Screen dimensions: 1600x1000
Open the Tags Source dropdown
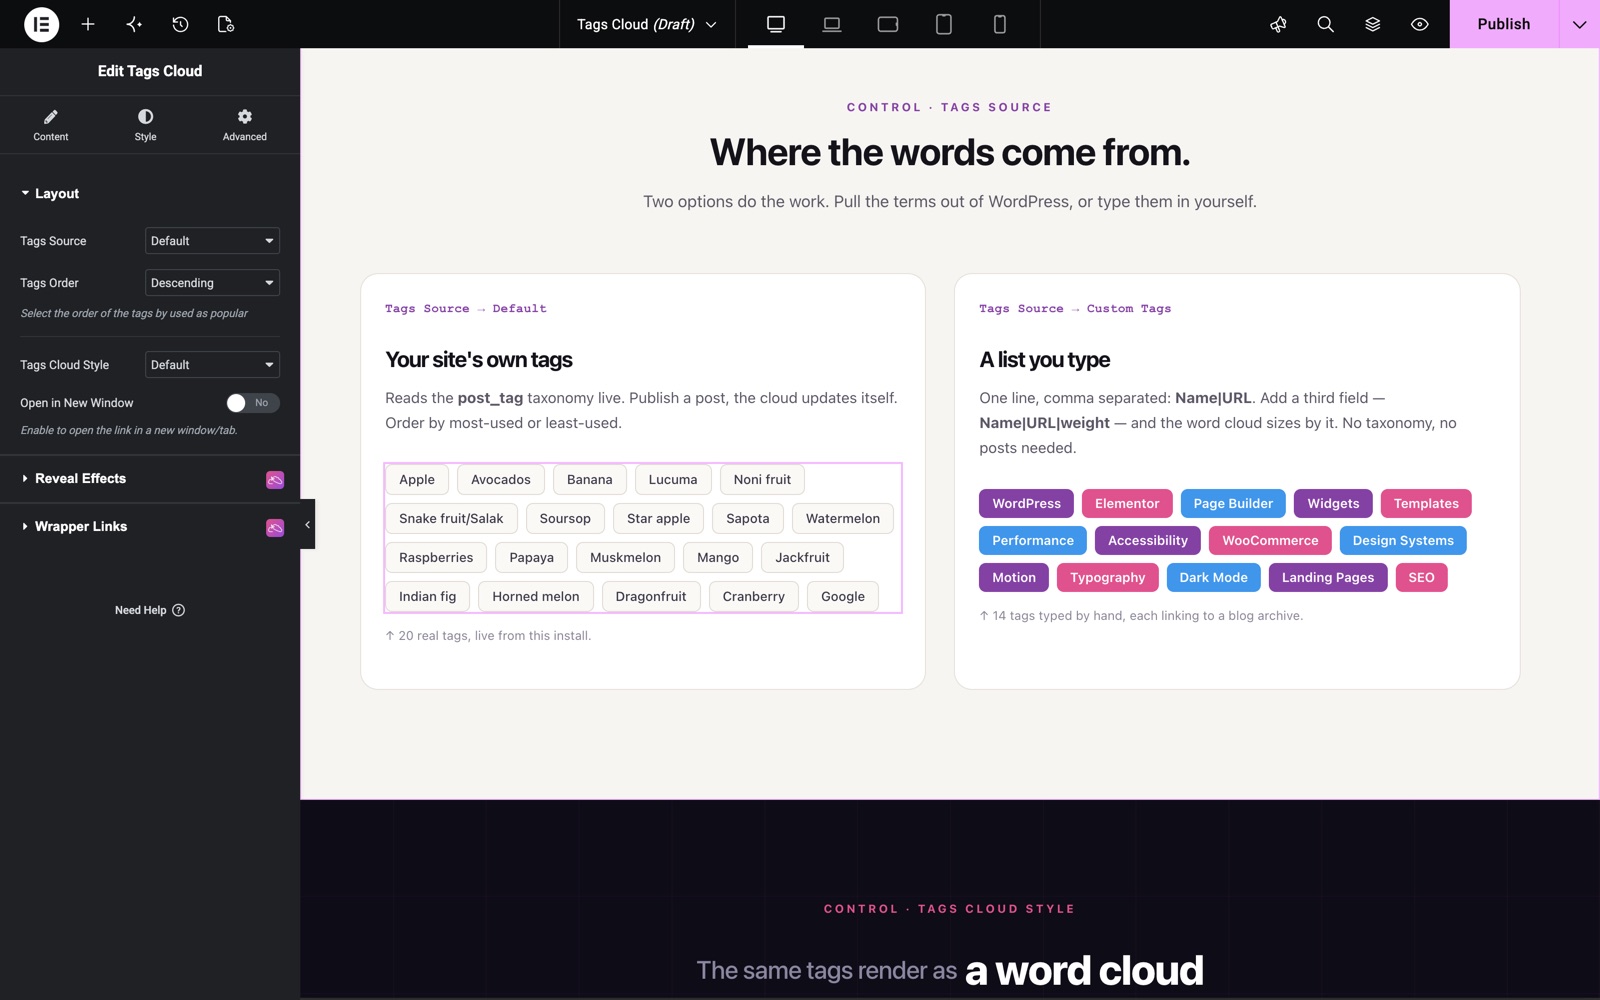(212, 241)
